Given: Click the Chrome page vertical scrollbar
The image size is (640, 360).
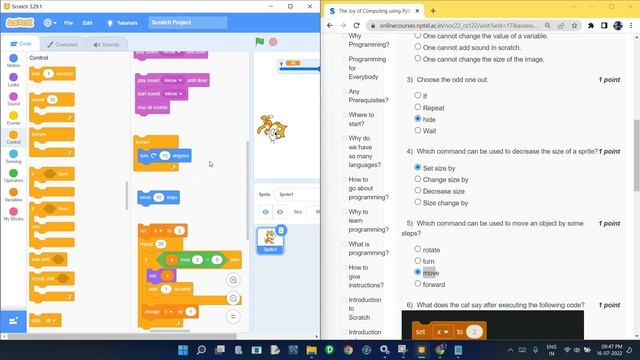Looking at the screenshot, I should [636, 155].
